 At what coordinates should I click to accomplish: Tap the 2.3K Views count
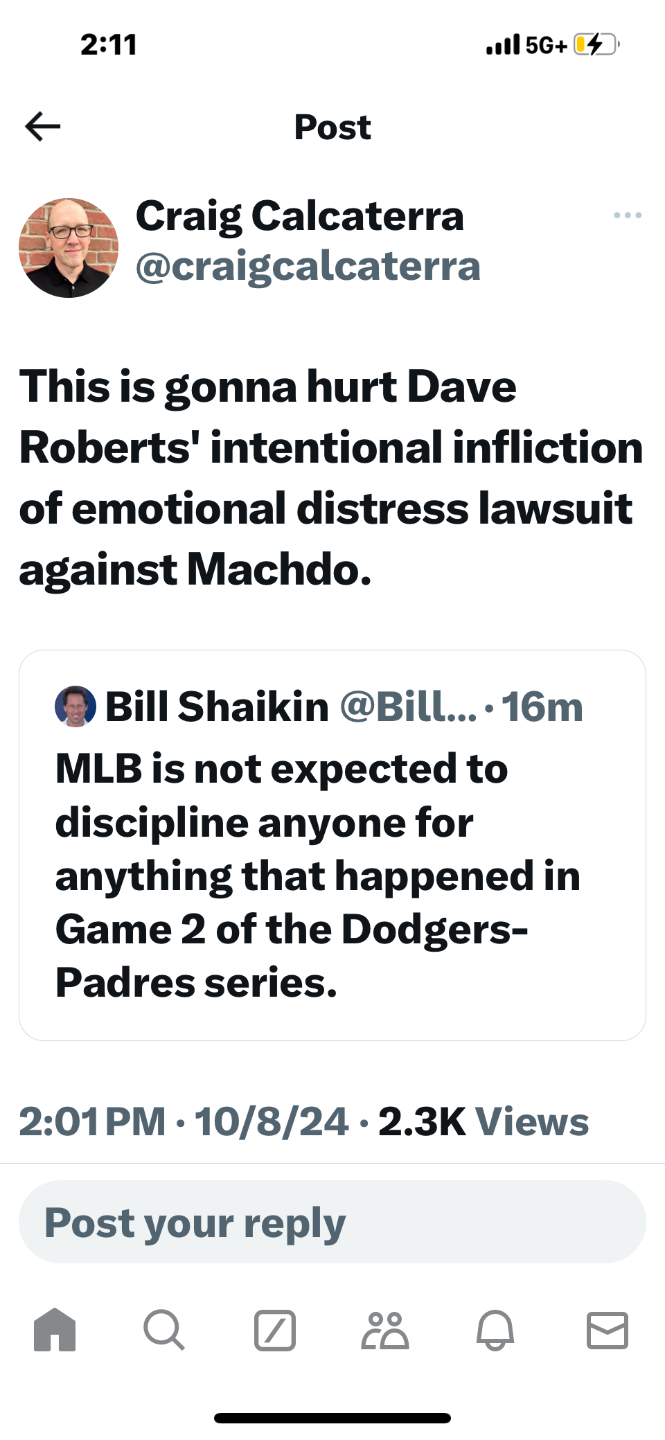click(483, 1121)
